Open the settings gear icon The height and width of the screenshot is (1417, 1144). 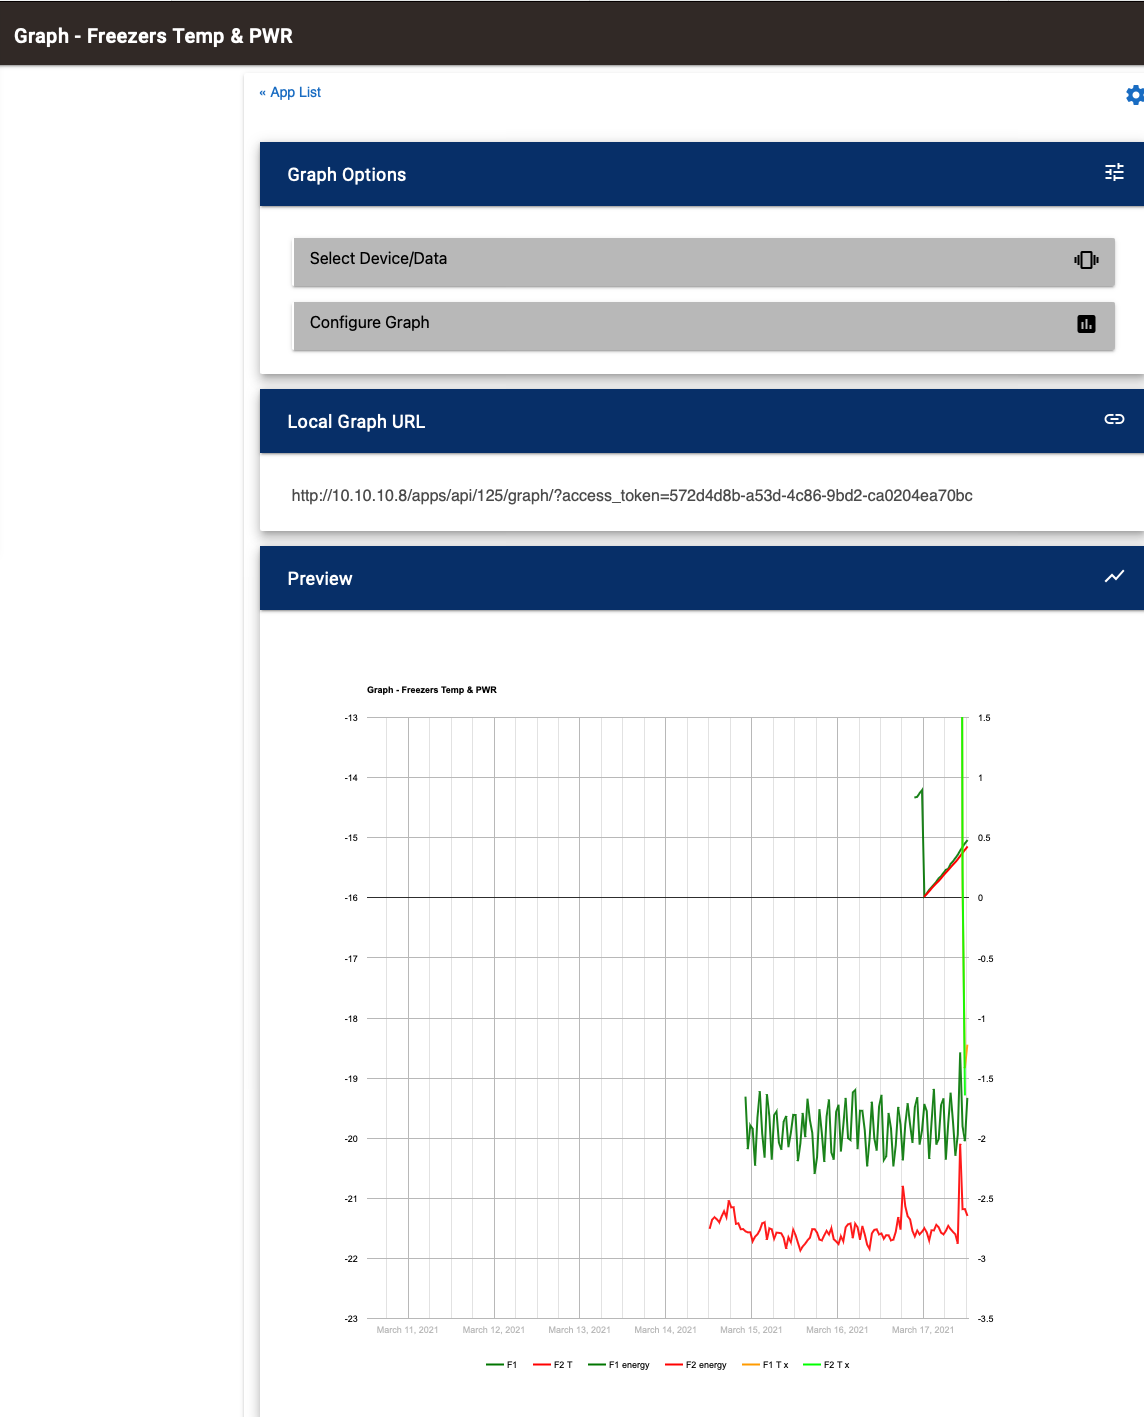(1134, 95)
